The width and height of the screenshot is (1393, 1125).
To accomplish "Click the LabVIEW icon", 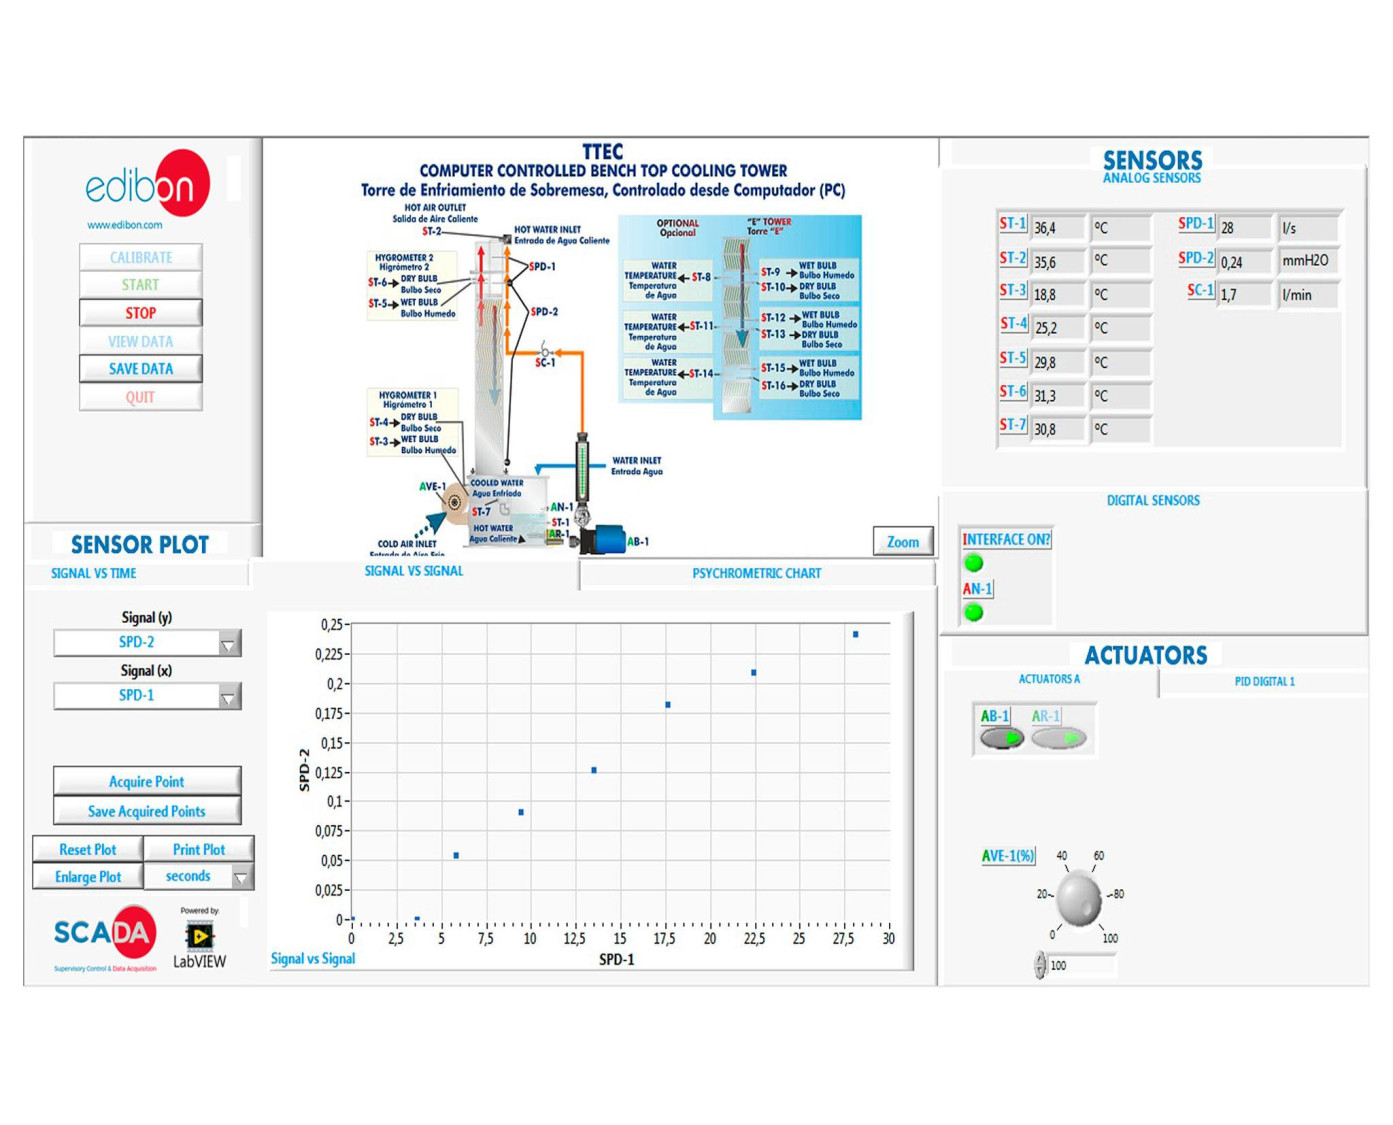I will coord(199,936).
